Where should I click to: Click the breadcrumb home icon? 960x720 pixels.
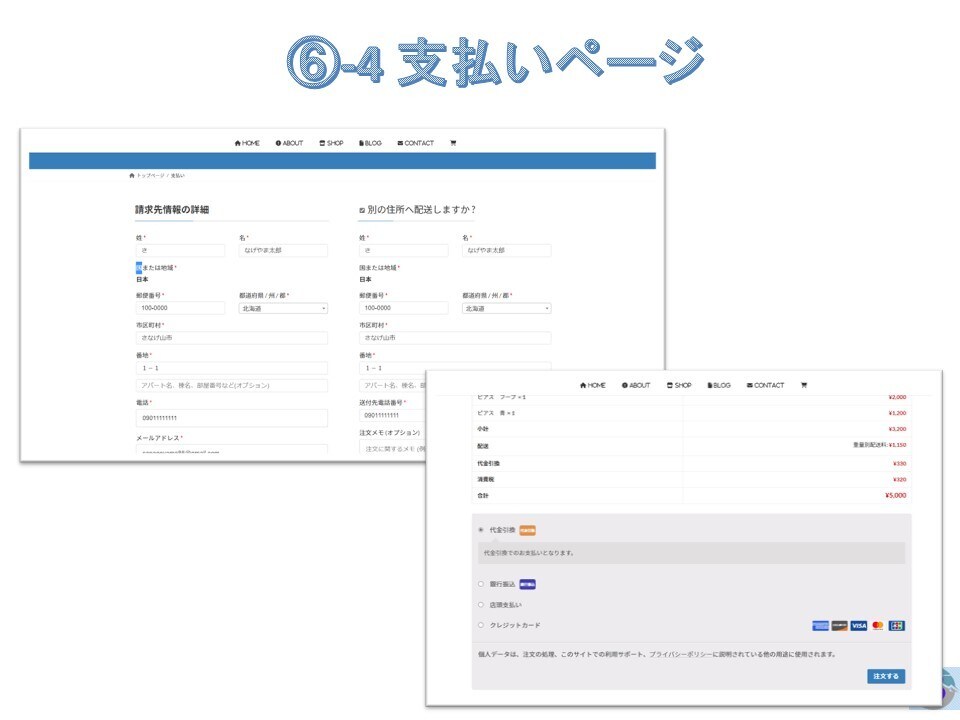pos(132,176)
